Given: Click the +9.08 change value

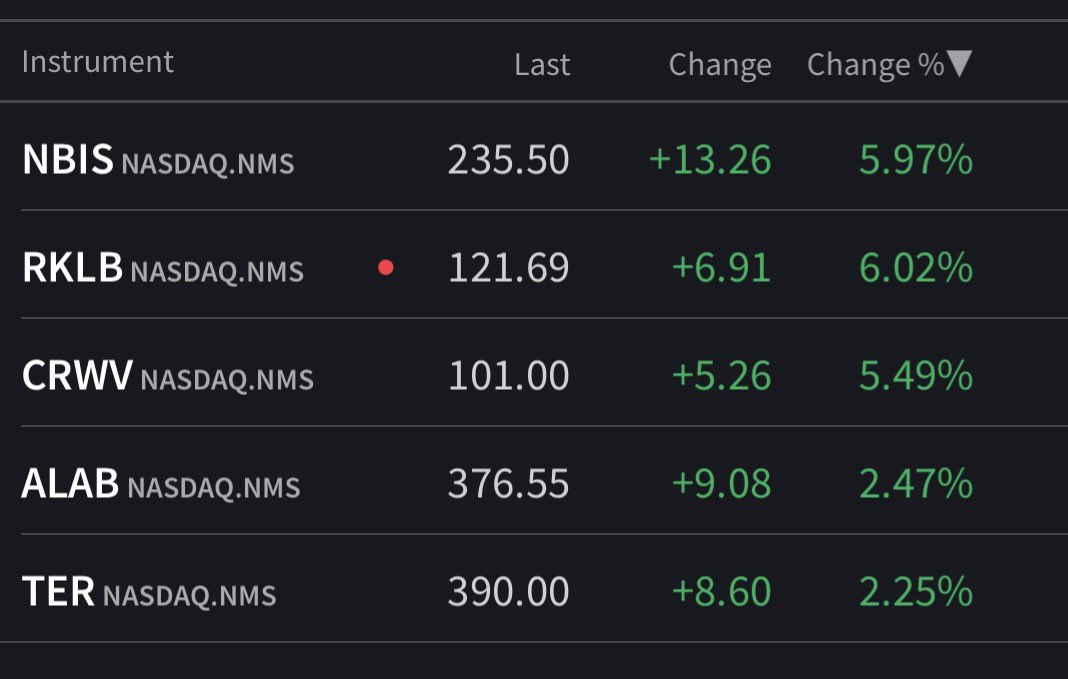Looking at the screenshot, I should [x=721, y=484].
